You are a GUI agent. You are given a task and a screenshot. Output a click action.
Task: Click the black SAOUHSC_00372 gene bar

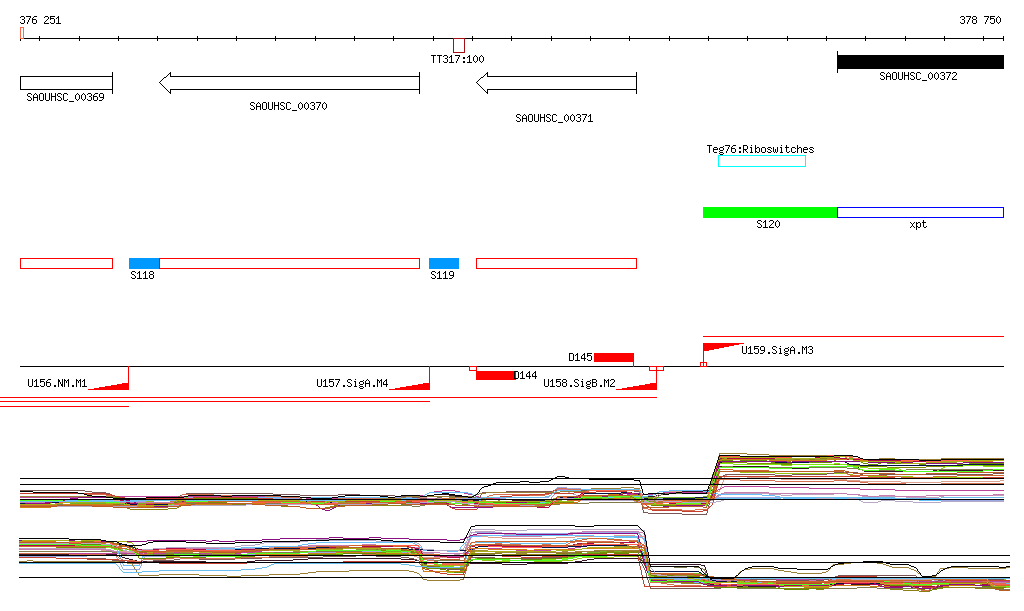(920, 62)
